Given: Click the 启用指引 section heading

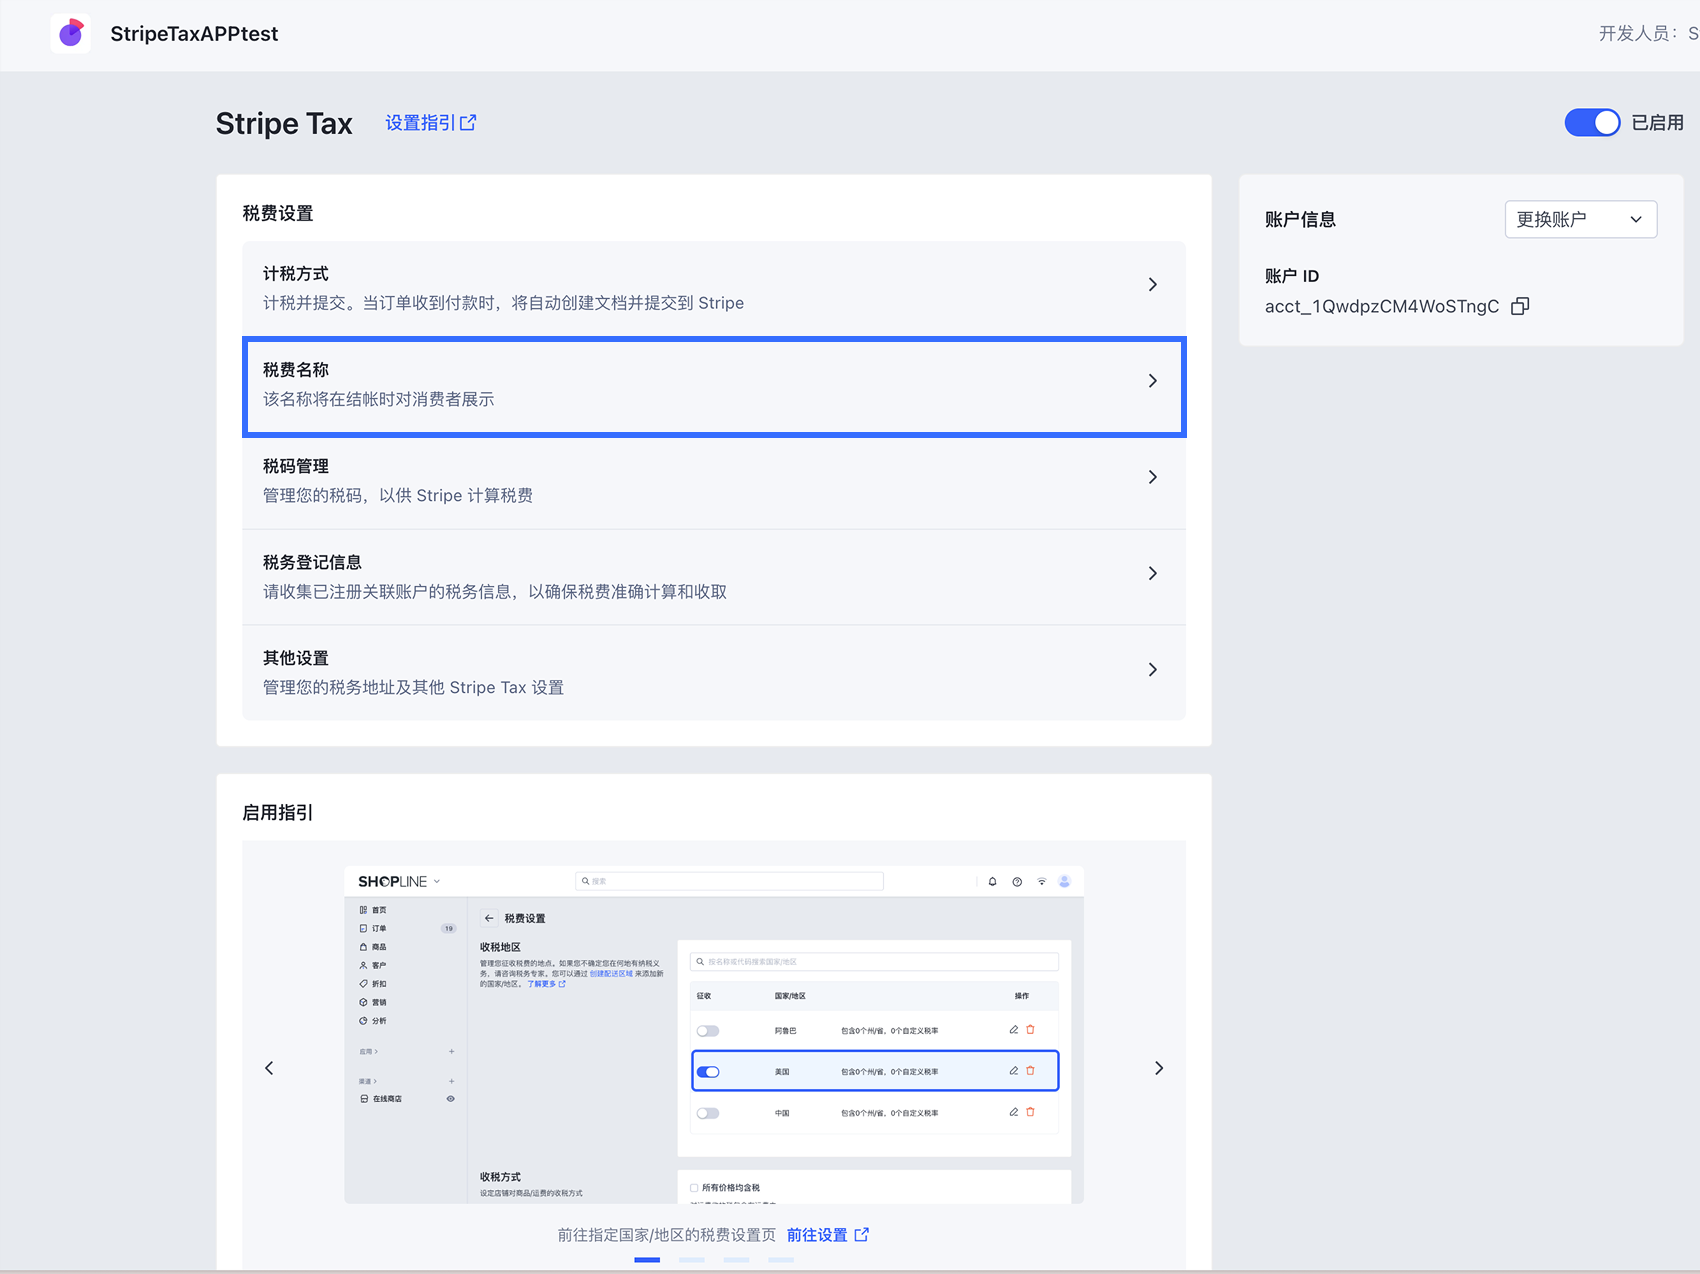Looking at the screenshot, I should coord(278,813).
